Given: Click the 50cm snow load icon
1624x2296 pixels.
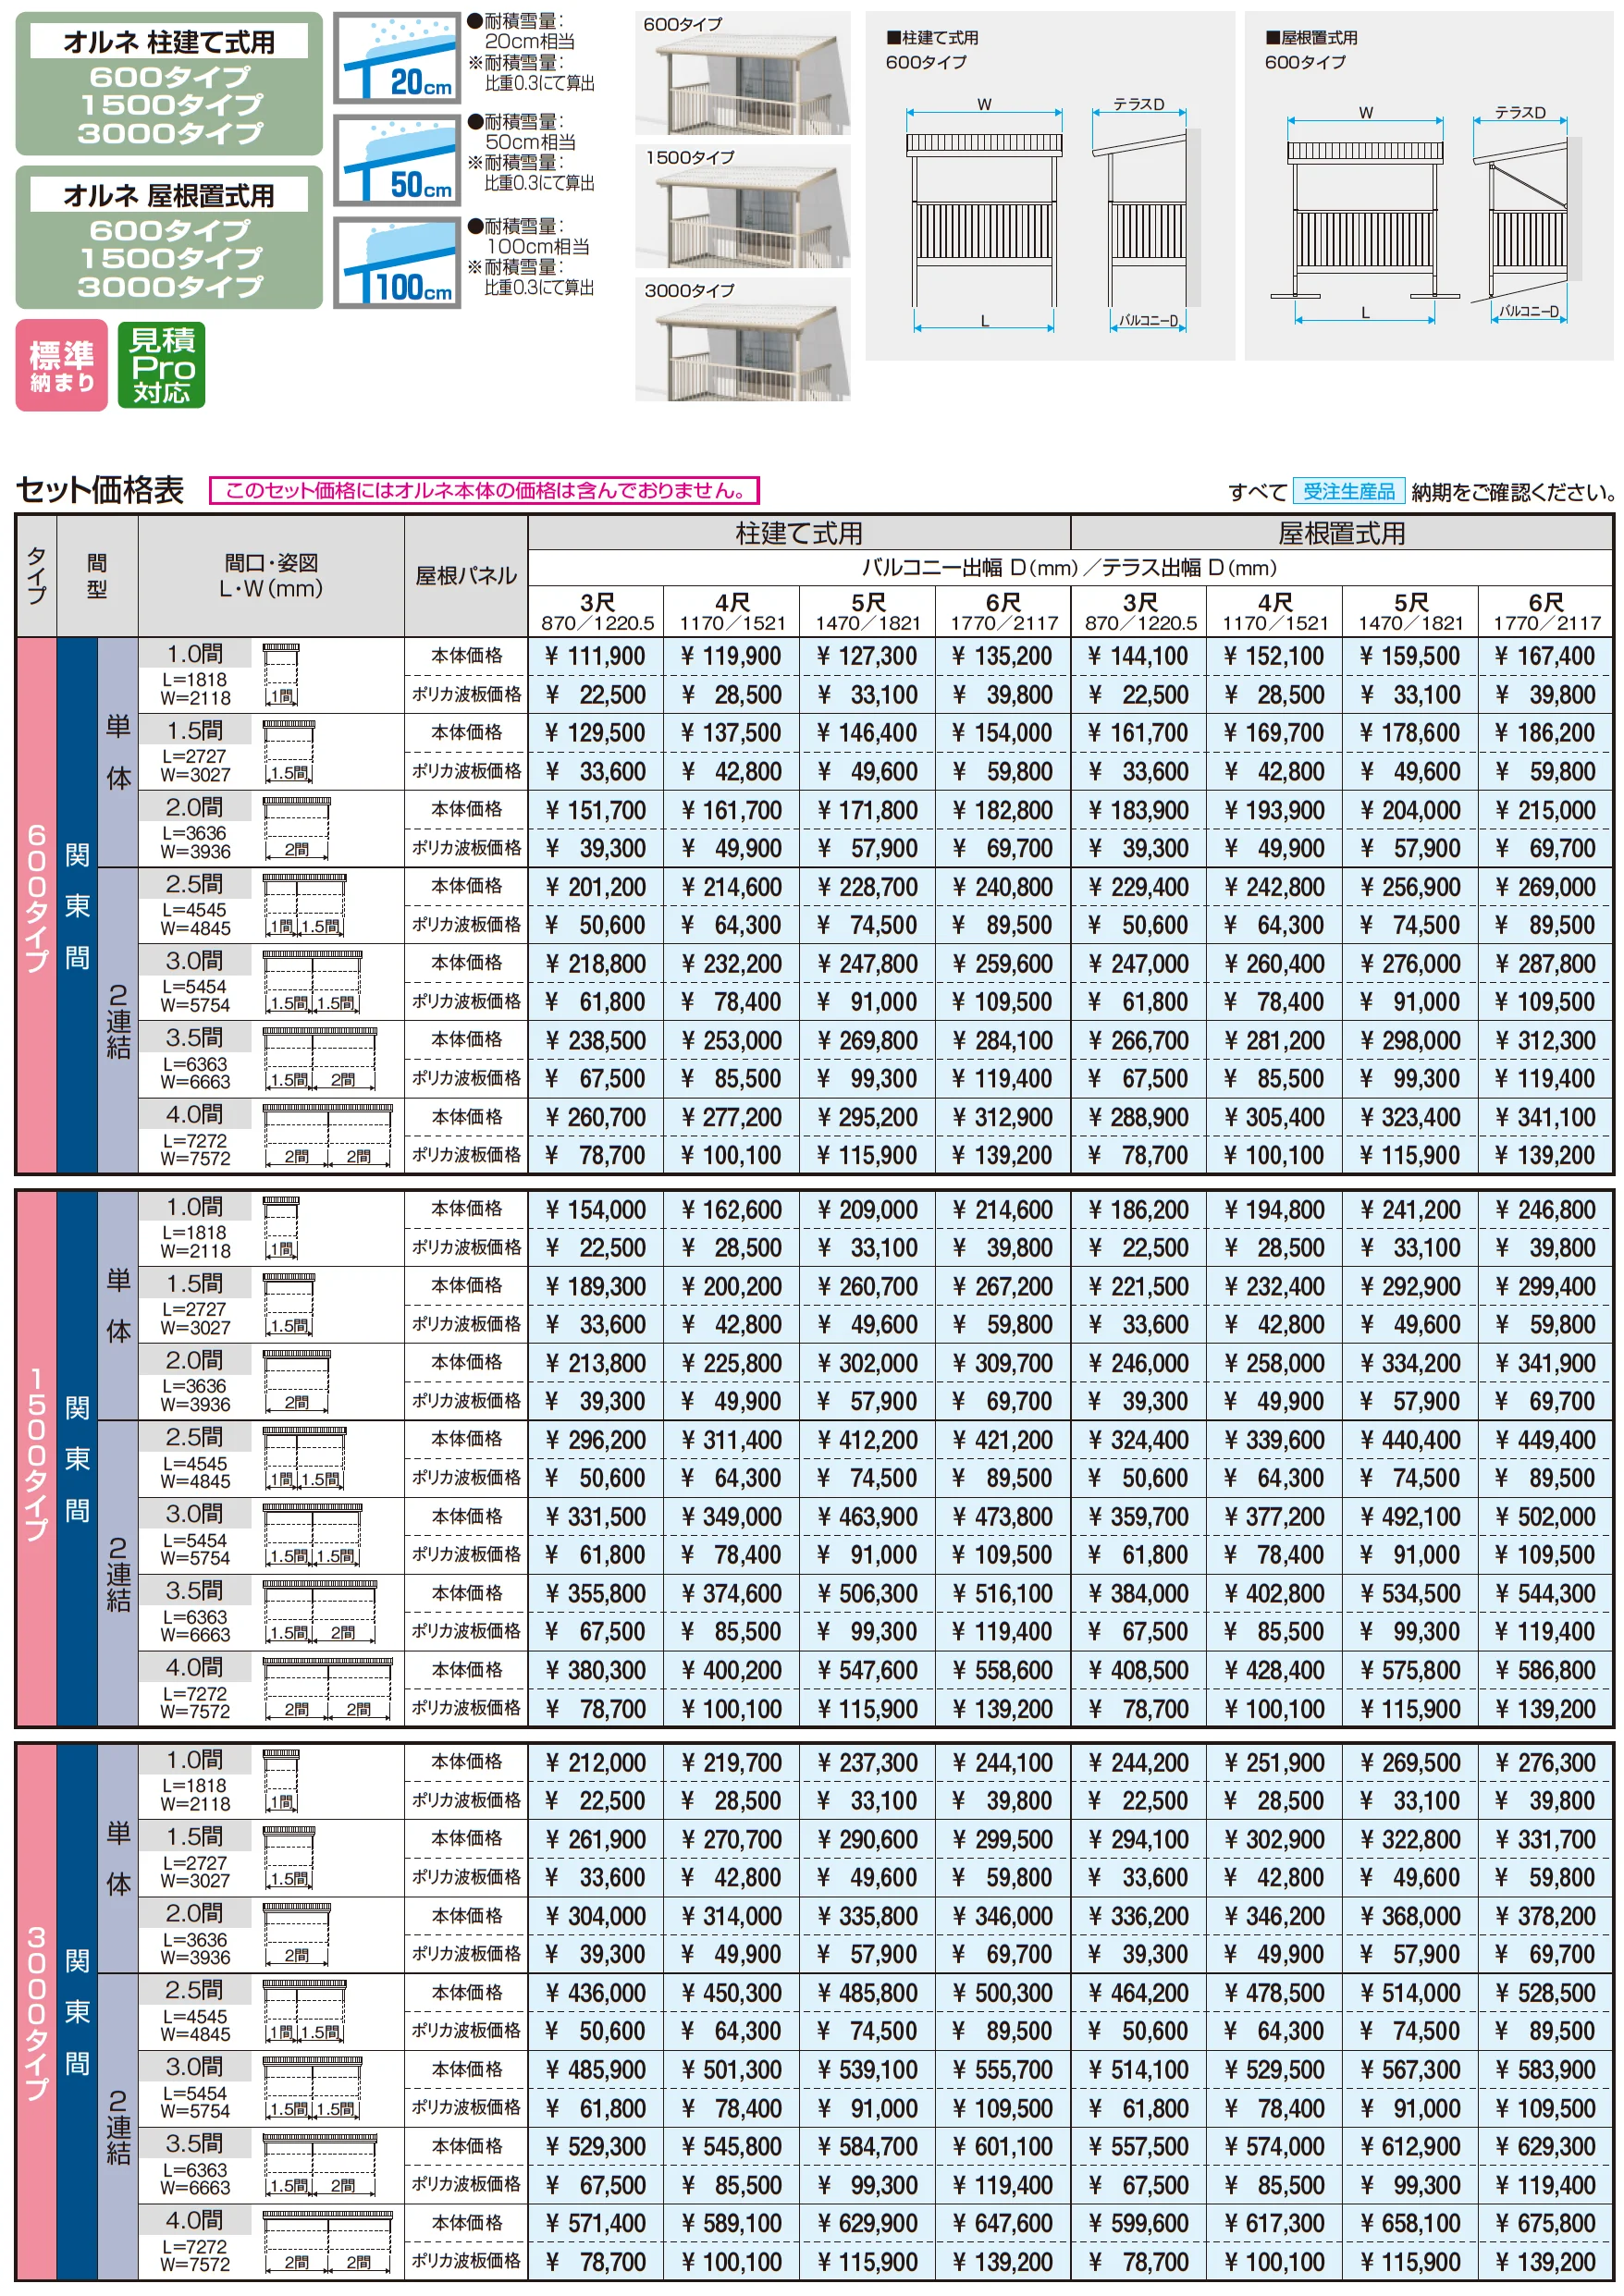Looking at the screenshot, I should (x=397, y=161).
